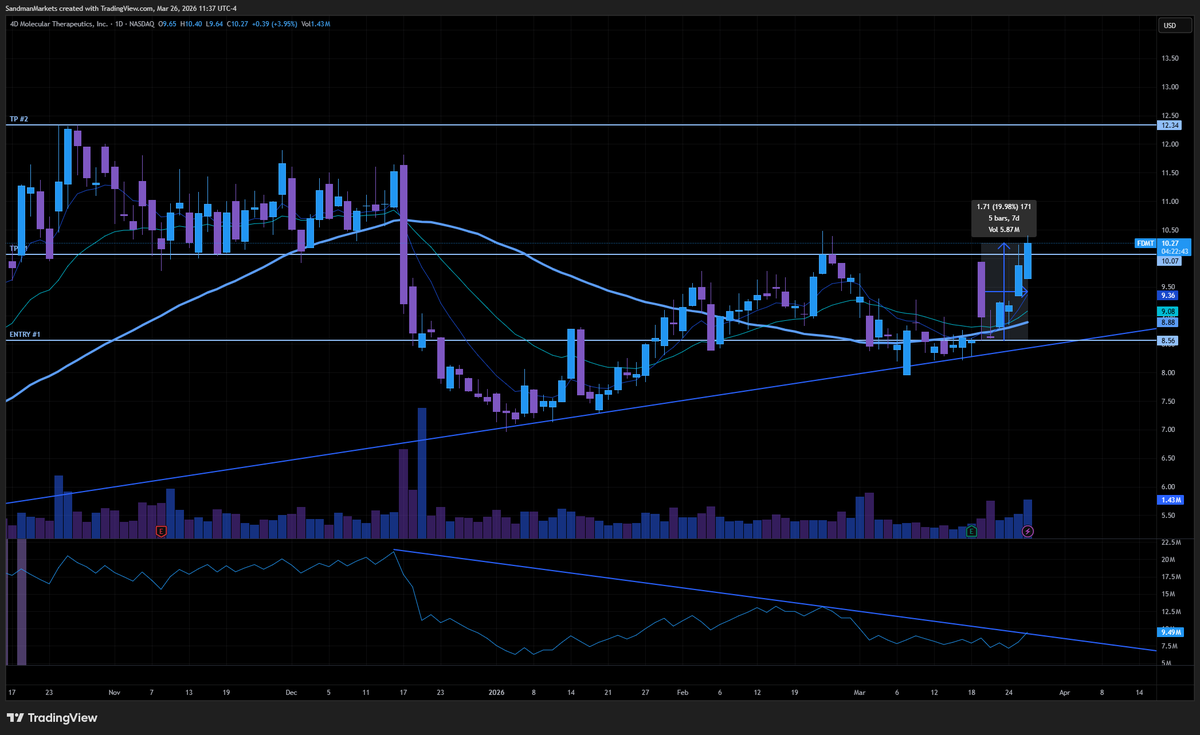Click the 2026 label on the date axis

point(495,691)
